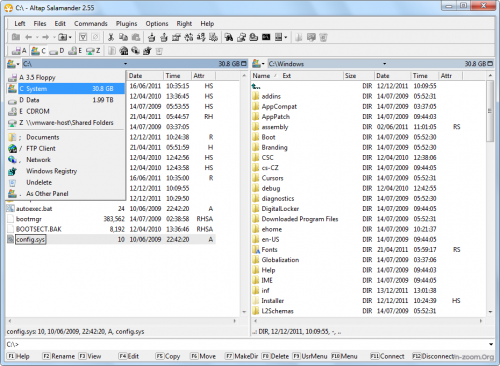
Task: Click the filter funnel toolbar icon
Action: pyautogui.click(x=83, y=37)
